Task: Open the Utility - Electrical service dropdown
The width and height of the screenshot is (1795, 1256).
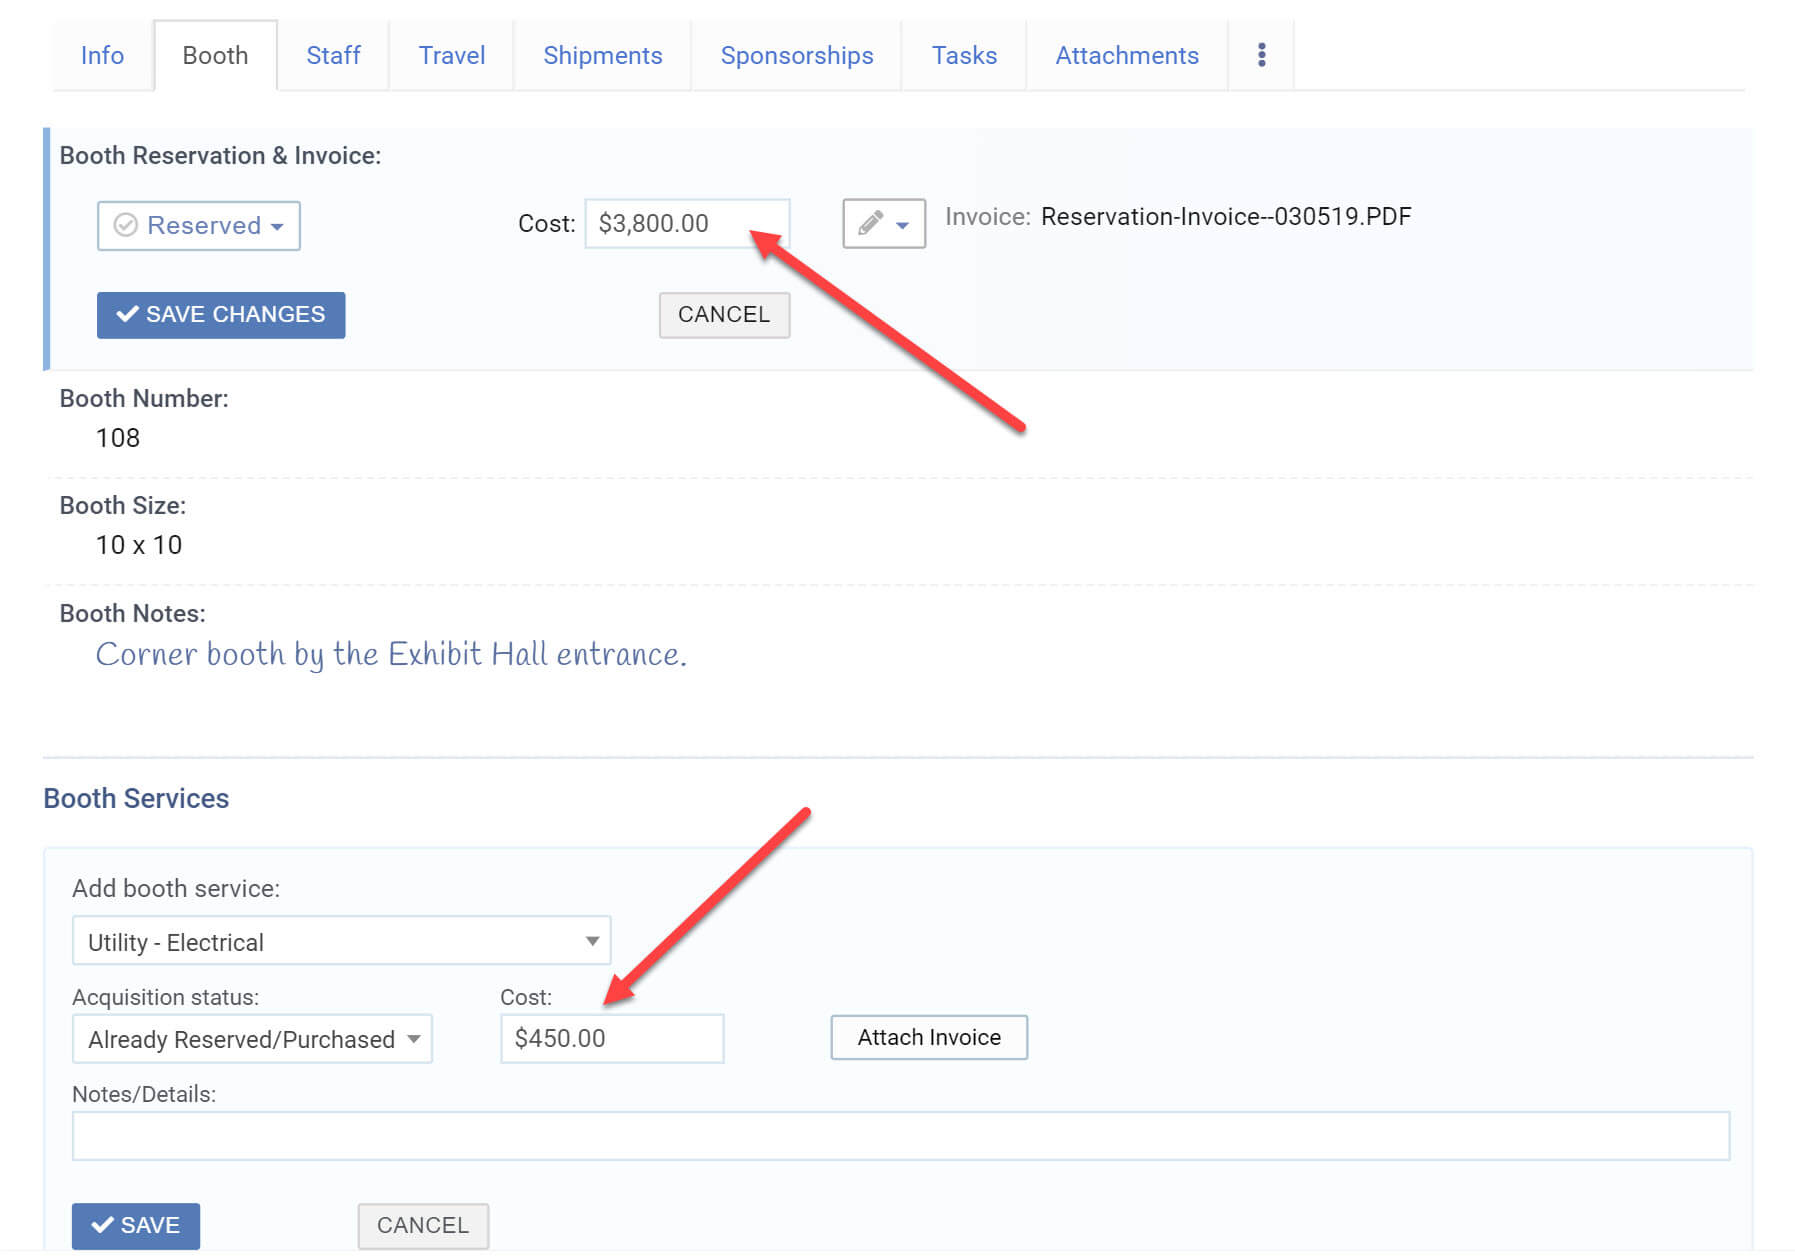Action: pos(340,940)
